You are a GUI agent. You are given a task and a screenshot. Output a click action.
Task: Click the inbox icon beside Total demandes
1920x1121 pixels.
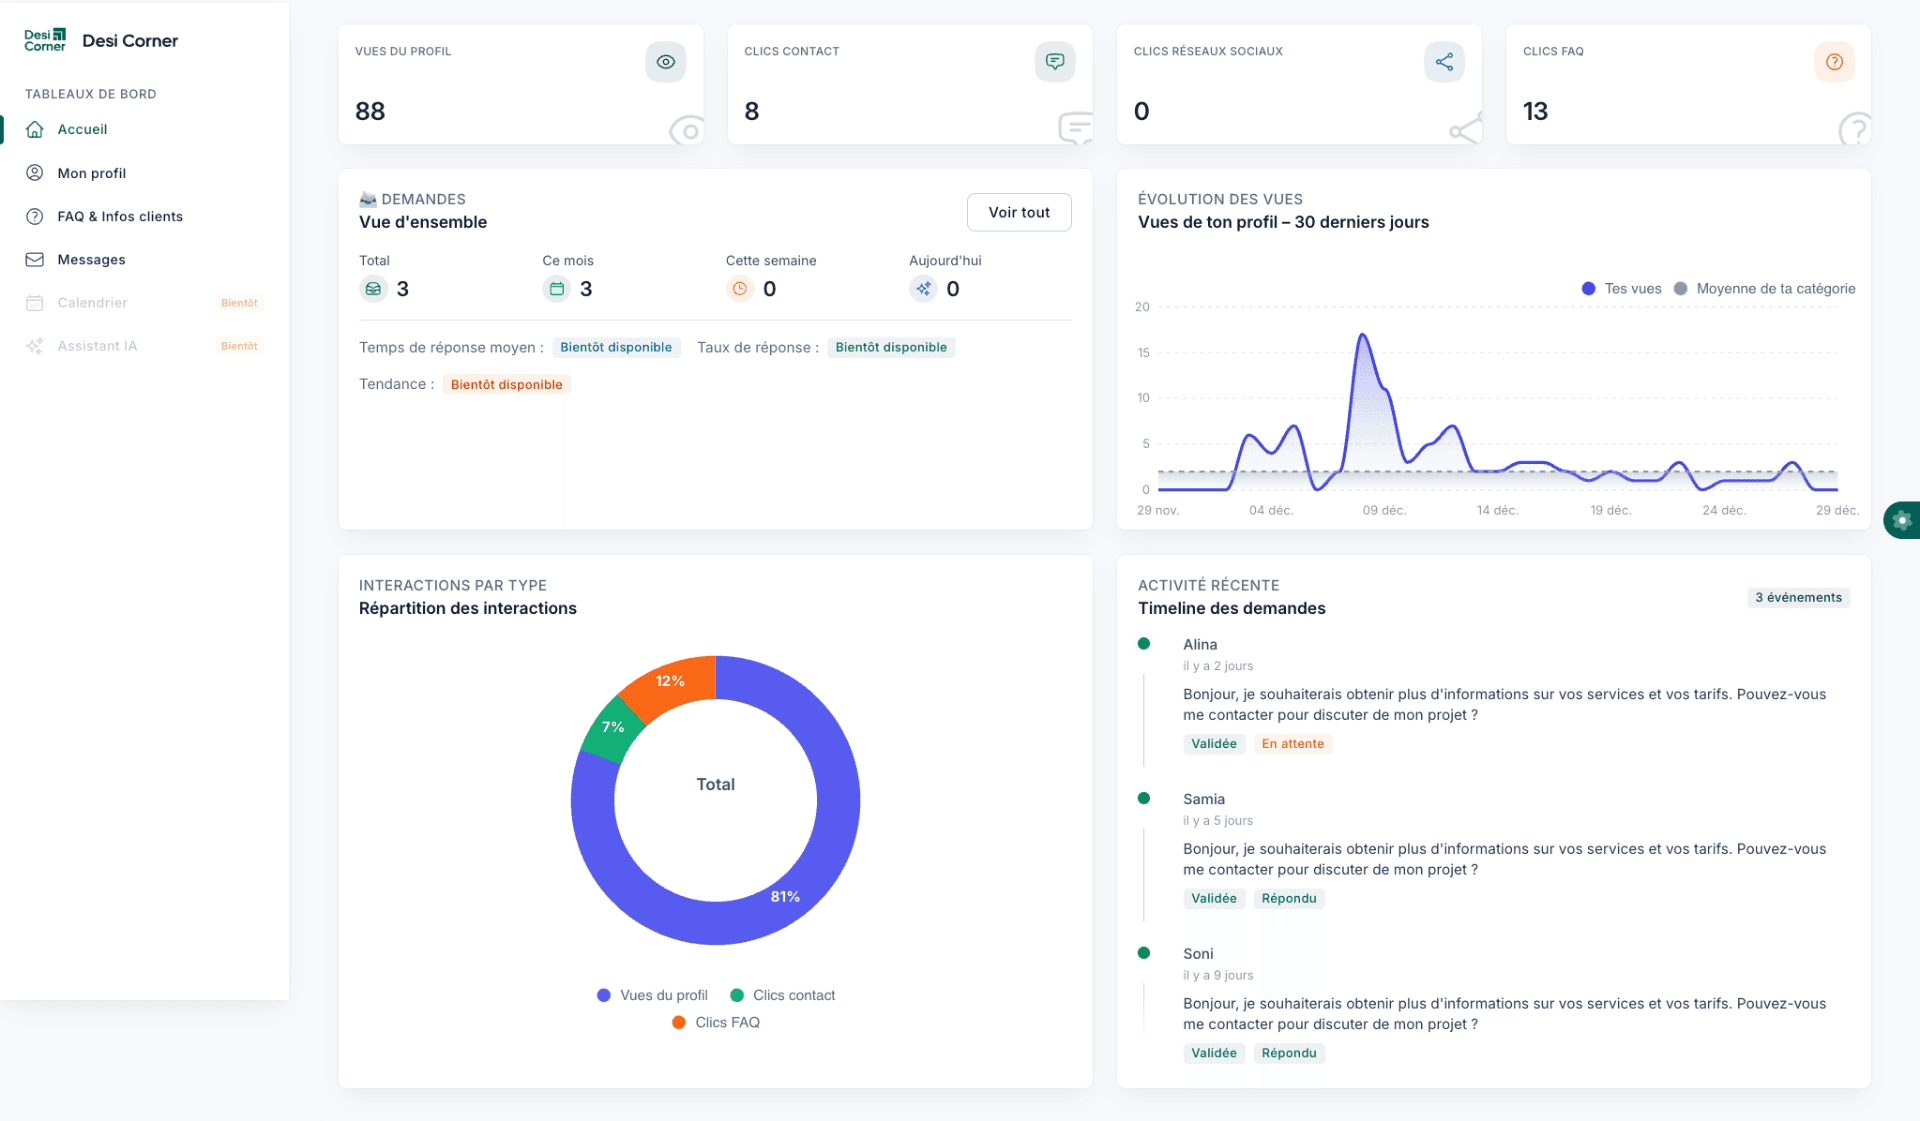coord(373,289)
